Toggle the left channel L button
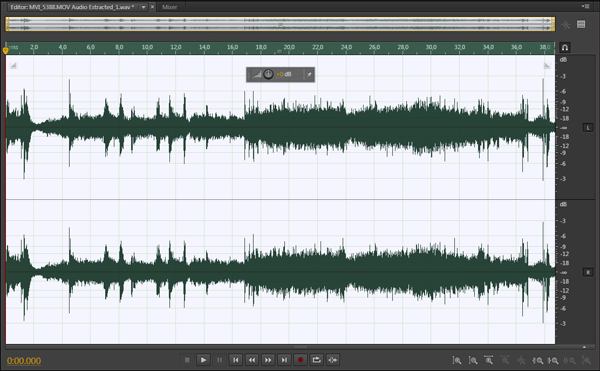 click(x=588, y=128)
